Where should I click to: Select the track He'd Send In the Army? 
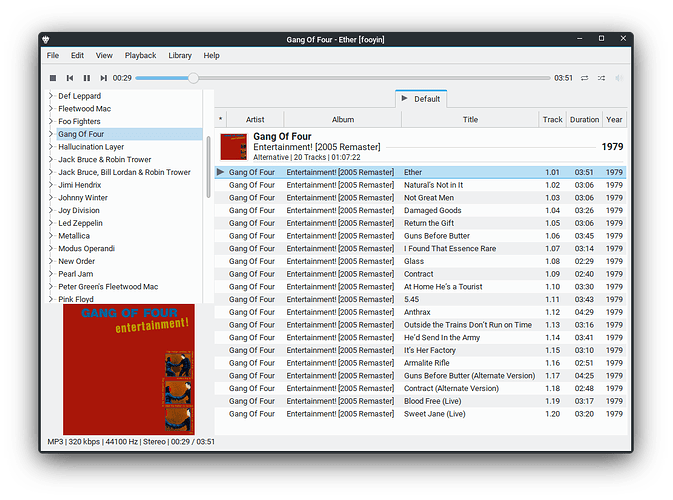(x=421, y=337)
